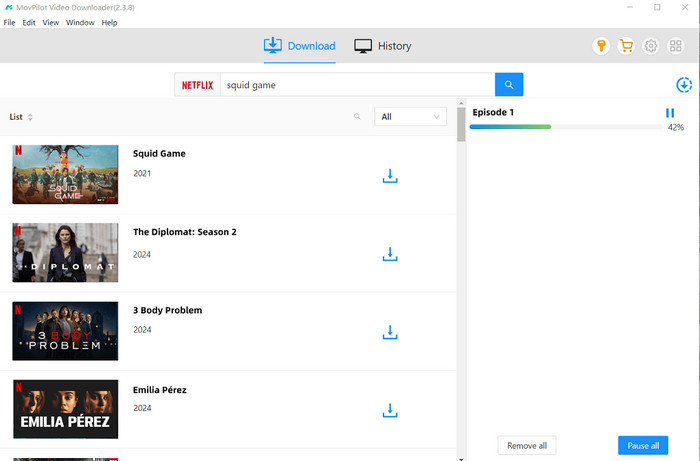Maximize the MovPilot window
Viewport: 700px width, 461px height.
coord(657,7)
